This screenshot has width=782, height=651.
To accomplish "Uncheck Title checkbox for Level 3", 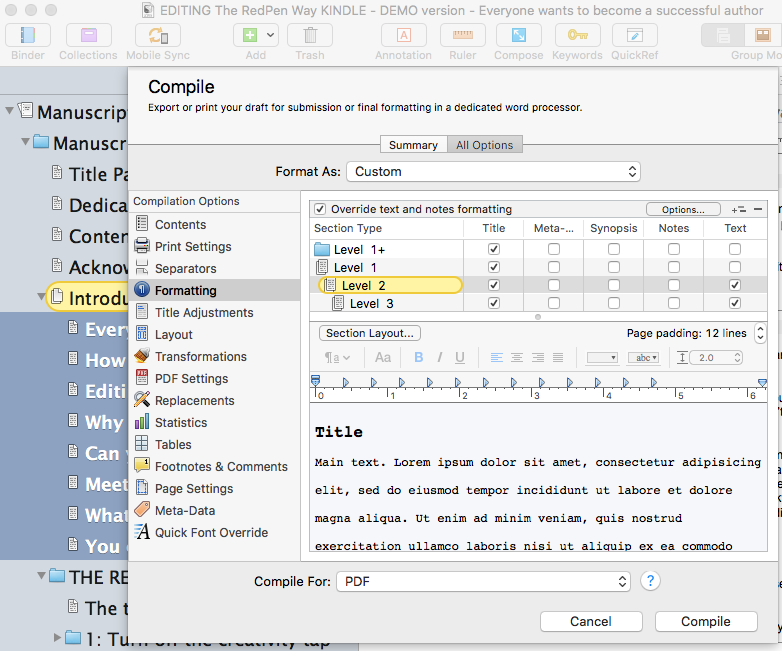I will [494, 303].
